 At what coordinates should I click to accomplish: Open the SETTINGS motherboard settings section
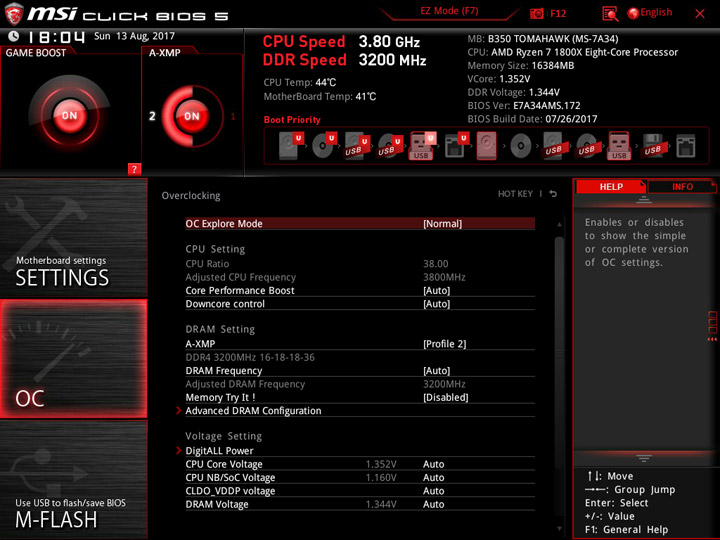point(74,238)
